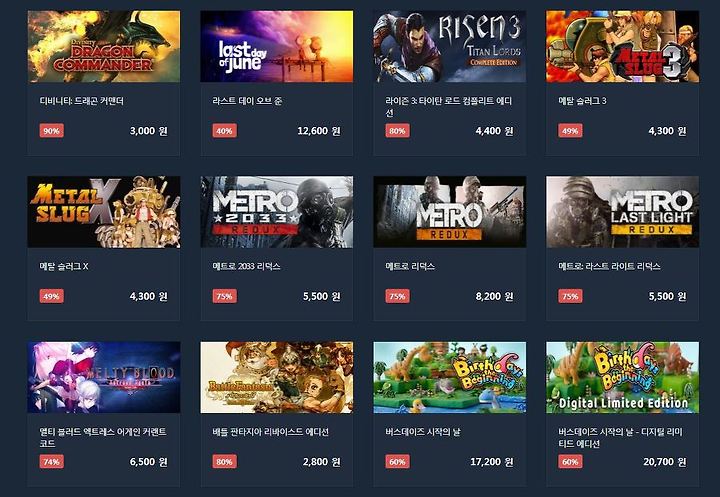Click the 80% badge on Battle Fantasia

[x=225, y=462]
